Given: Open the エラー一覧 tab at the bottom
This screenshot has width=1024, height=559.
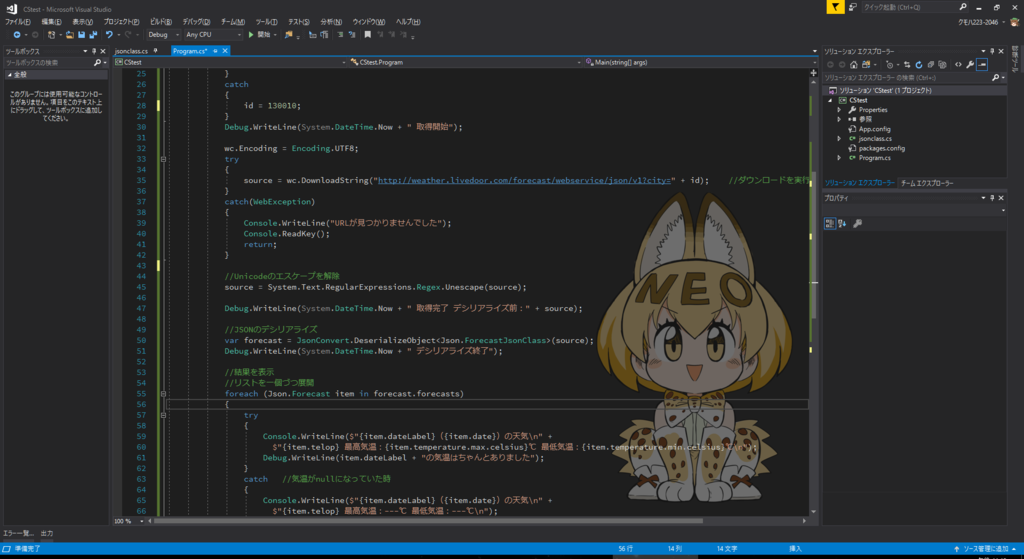Looking at the screenshot, I should coord(19,533).
